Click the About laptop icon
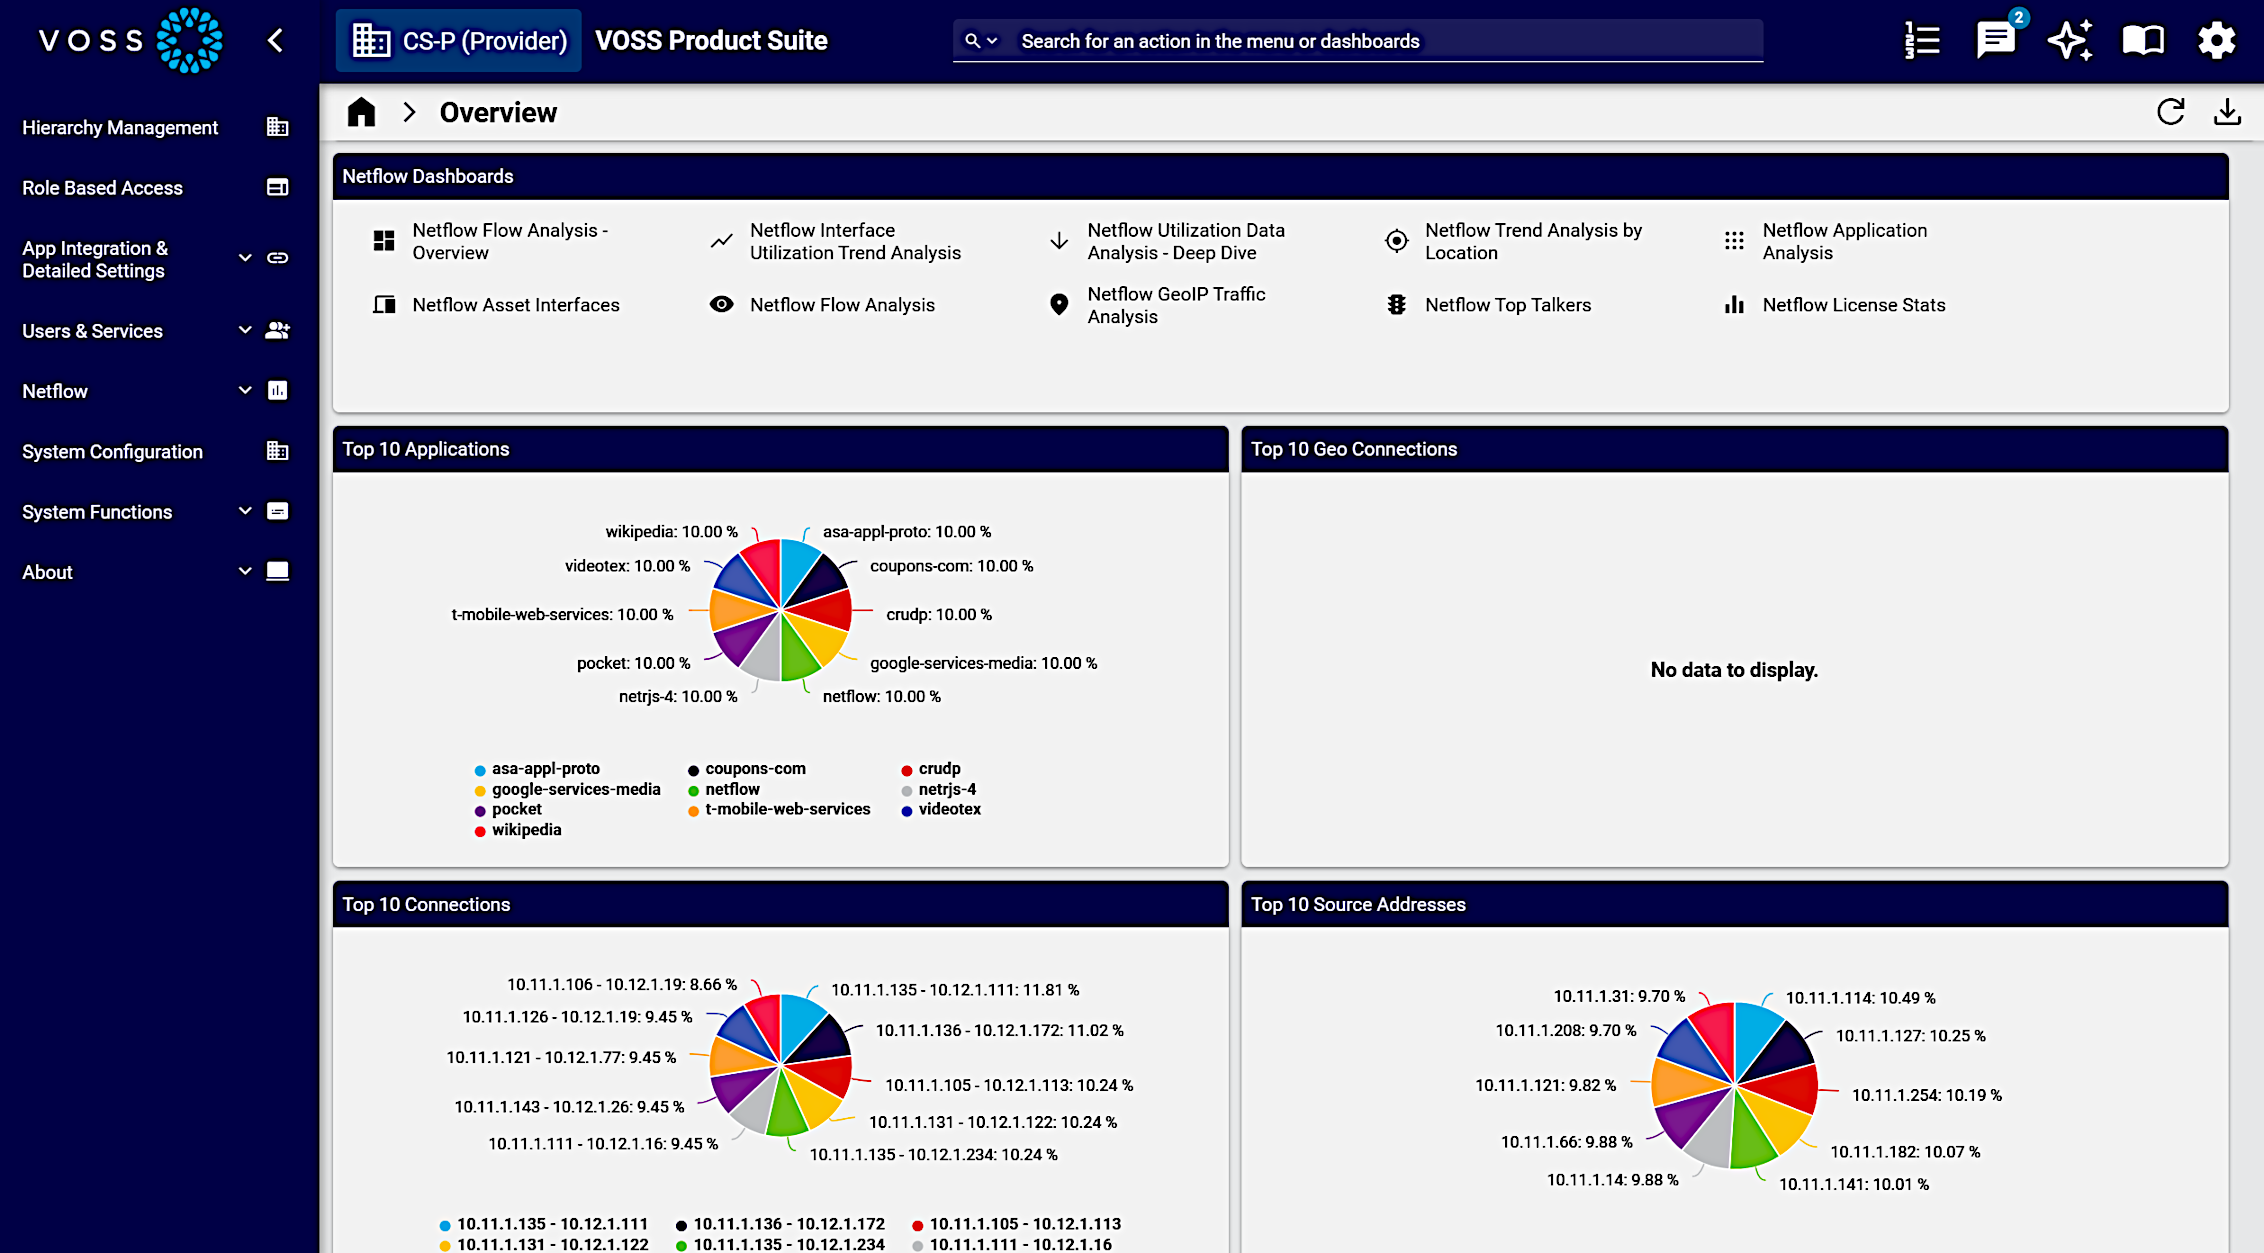The height and width of the screenshot is (1253, 2264). click(x=278, y=571)
